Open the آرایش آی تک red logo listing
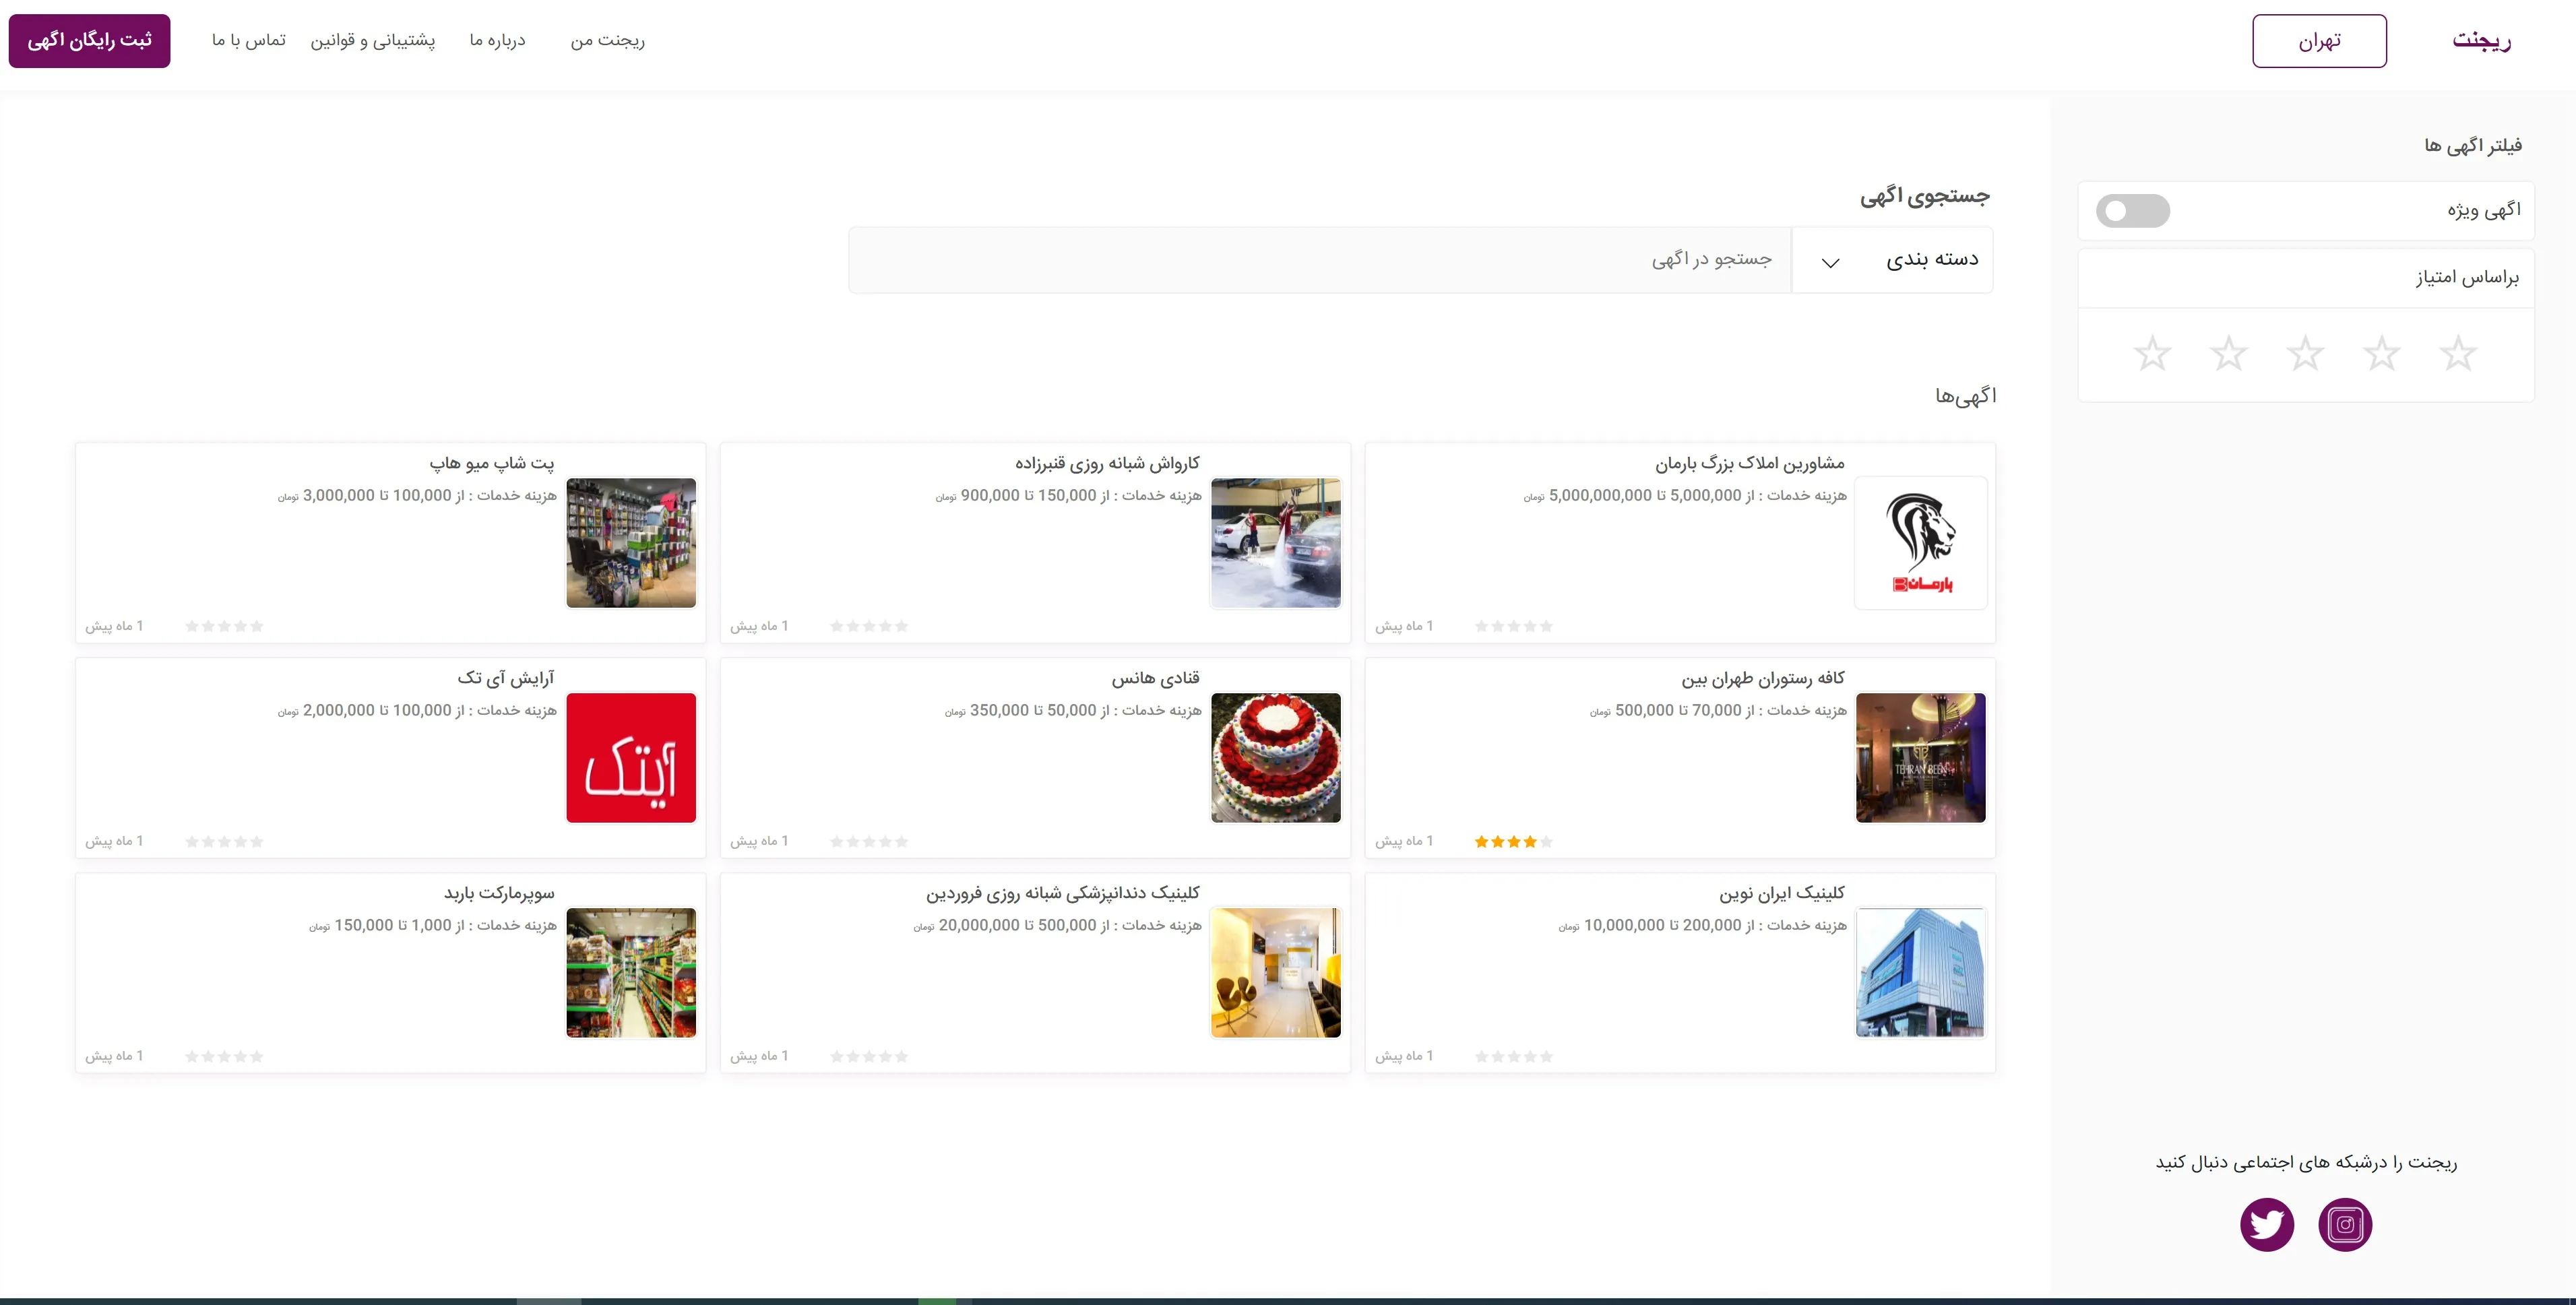 tap(631, 757)
